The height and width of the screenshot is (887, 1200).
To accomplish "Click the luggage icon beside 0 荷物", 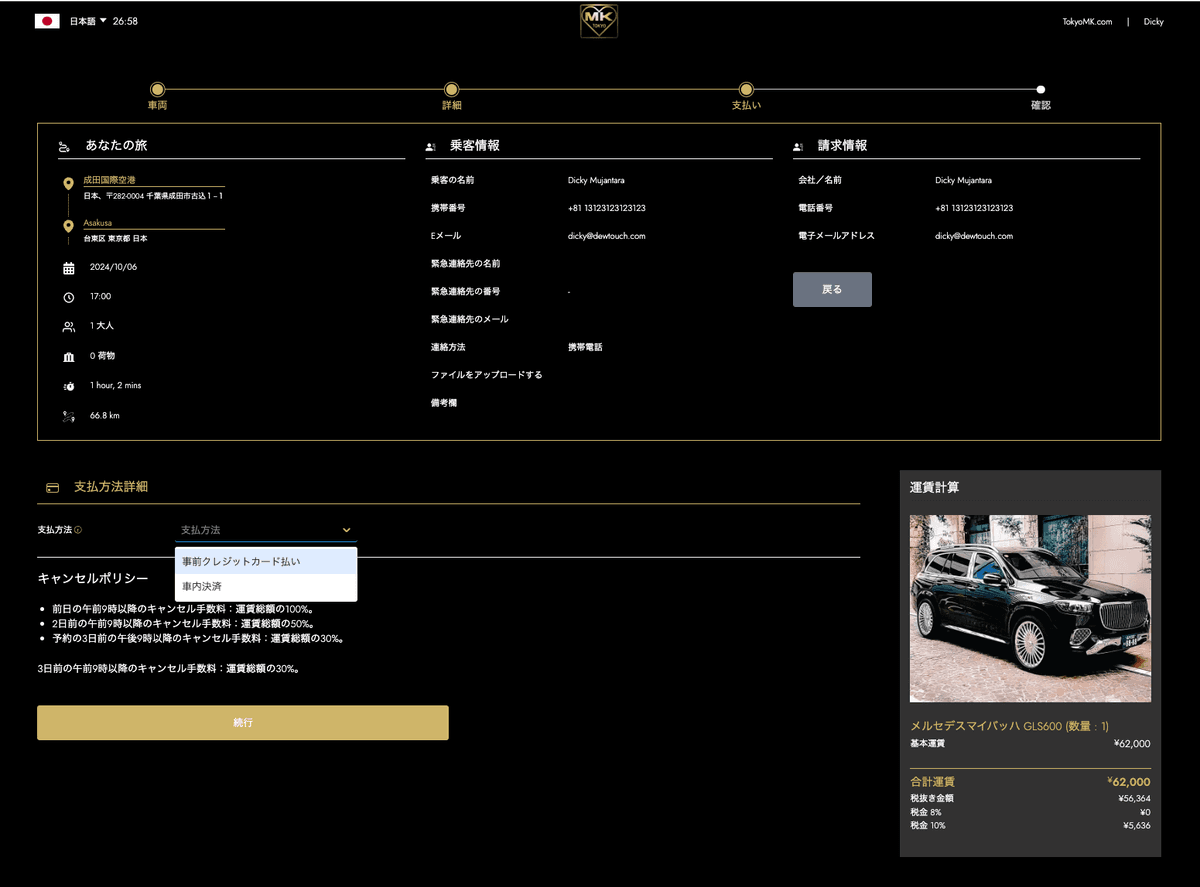I will click(x=68, y=356).
